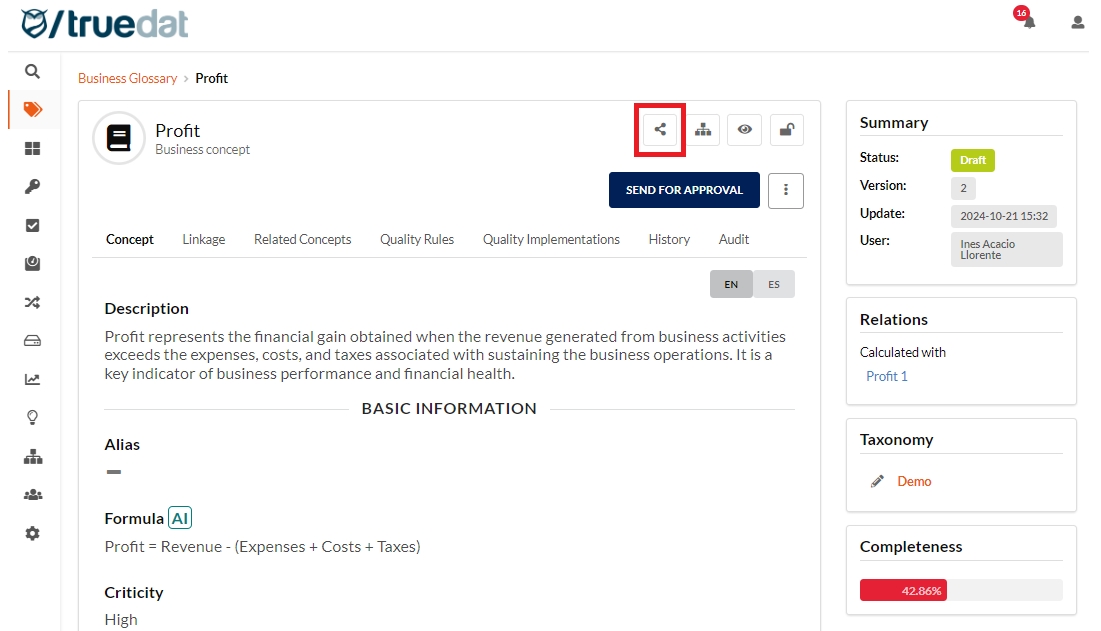Open the Quality Rules tab
This screenshot has width=1101, height=631.
[x=417, y=240]
